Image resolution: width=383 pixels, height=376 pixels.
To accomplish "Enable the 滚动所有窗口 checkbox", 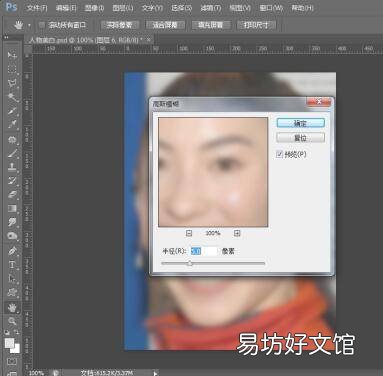I will point(42,25).
